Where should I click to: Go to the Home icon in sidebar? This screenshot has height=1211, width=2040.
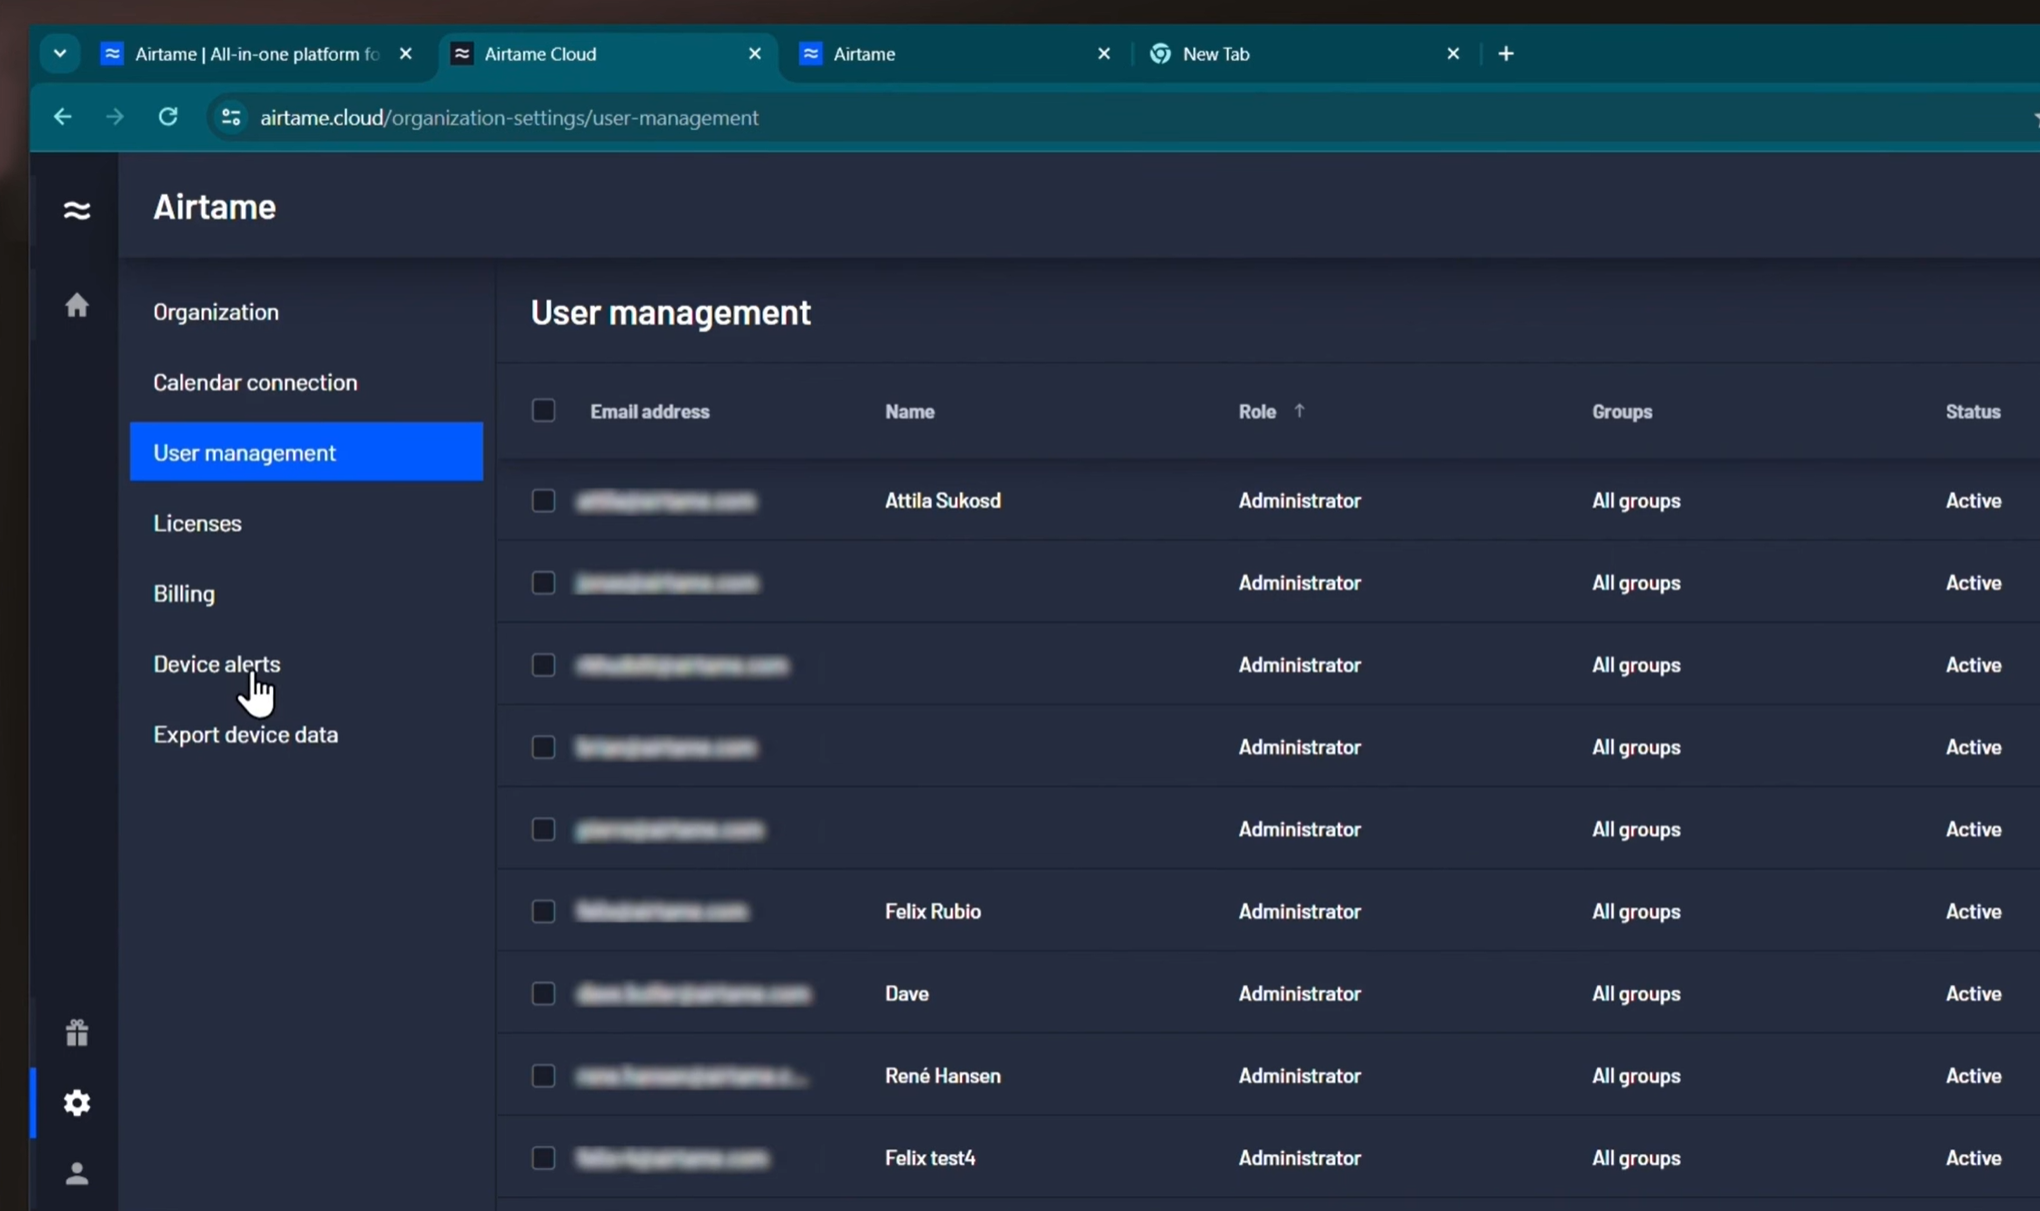(x=77, y=305)
